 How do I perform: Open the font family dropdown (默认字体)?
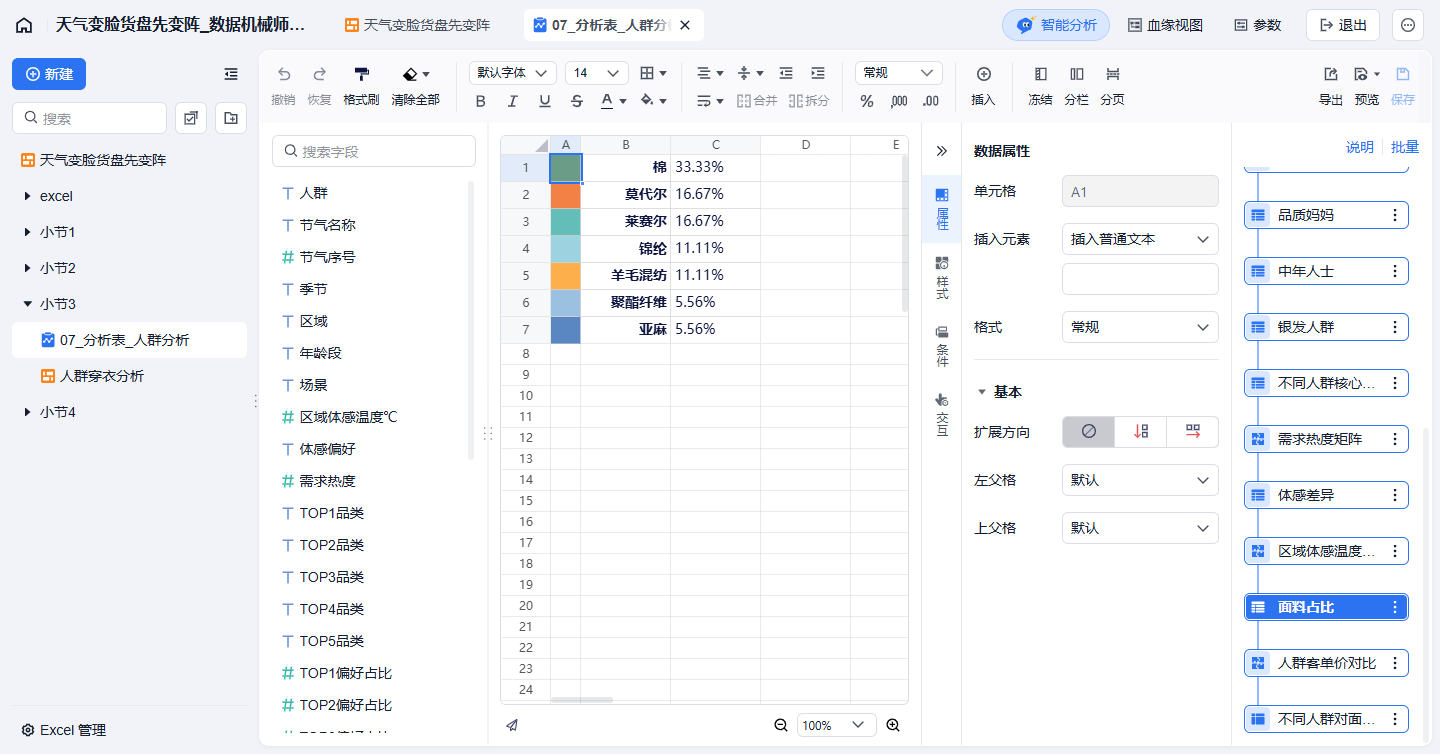tap(513, 73)
